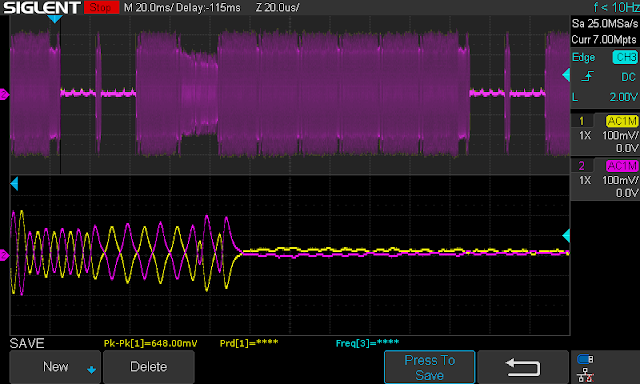Toggle channel 2 AC1M coupling badge
Viewport: 640px width, 384px height.
pyautogui.click(x=621, y=166)
